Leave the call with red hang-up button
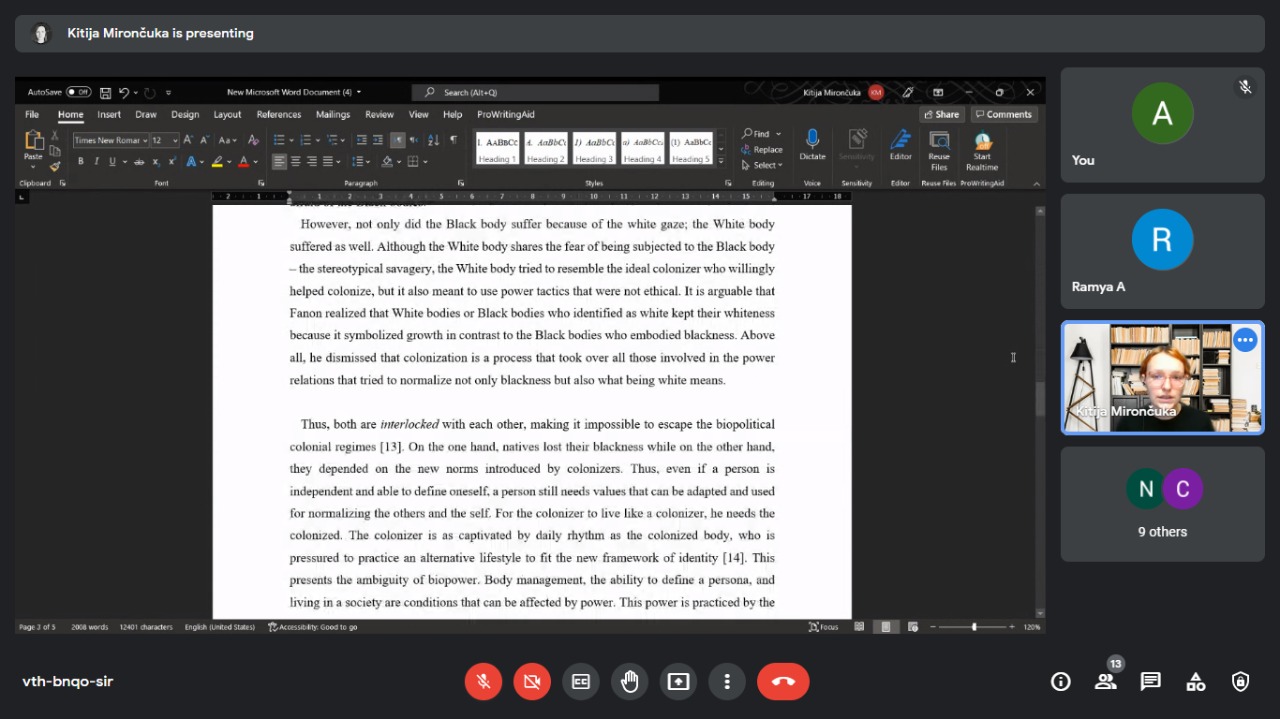Image resolution: width=1280 pixels, height=719 pixels. coord(783,681)
